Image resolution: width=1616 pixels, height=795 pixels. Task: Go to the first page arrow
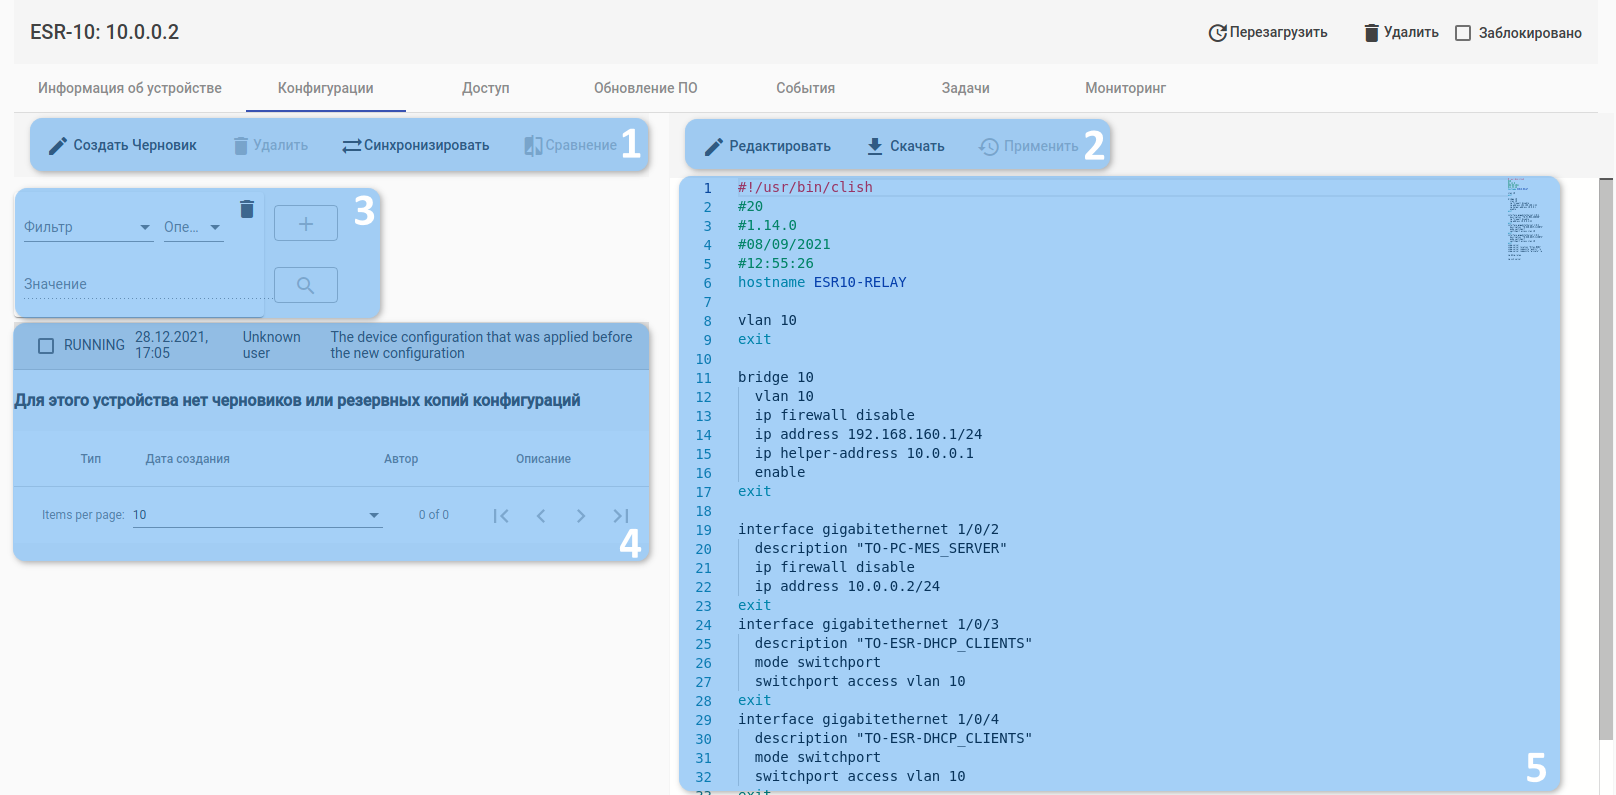tap(501, 516)
